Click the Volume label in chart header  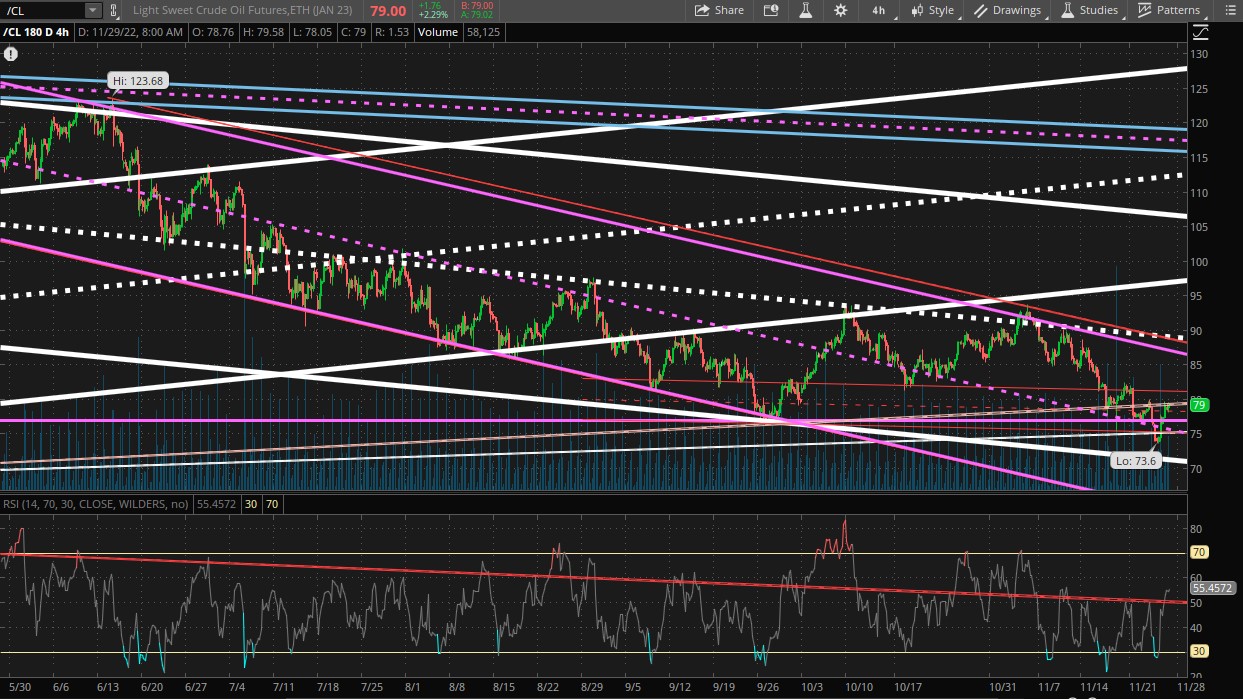click(437, 32)
